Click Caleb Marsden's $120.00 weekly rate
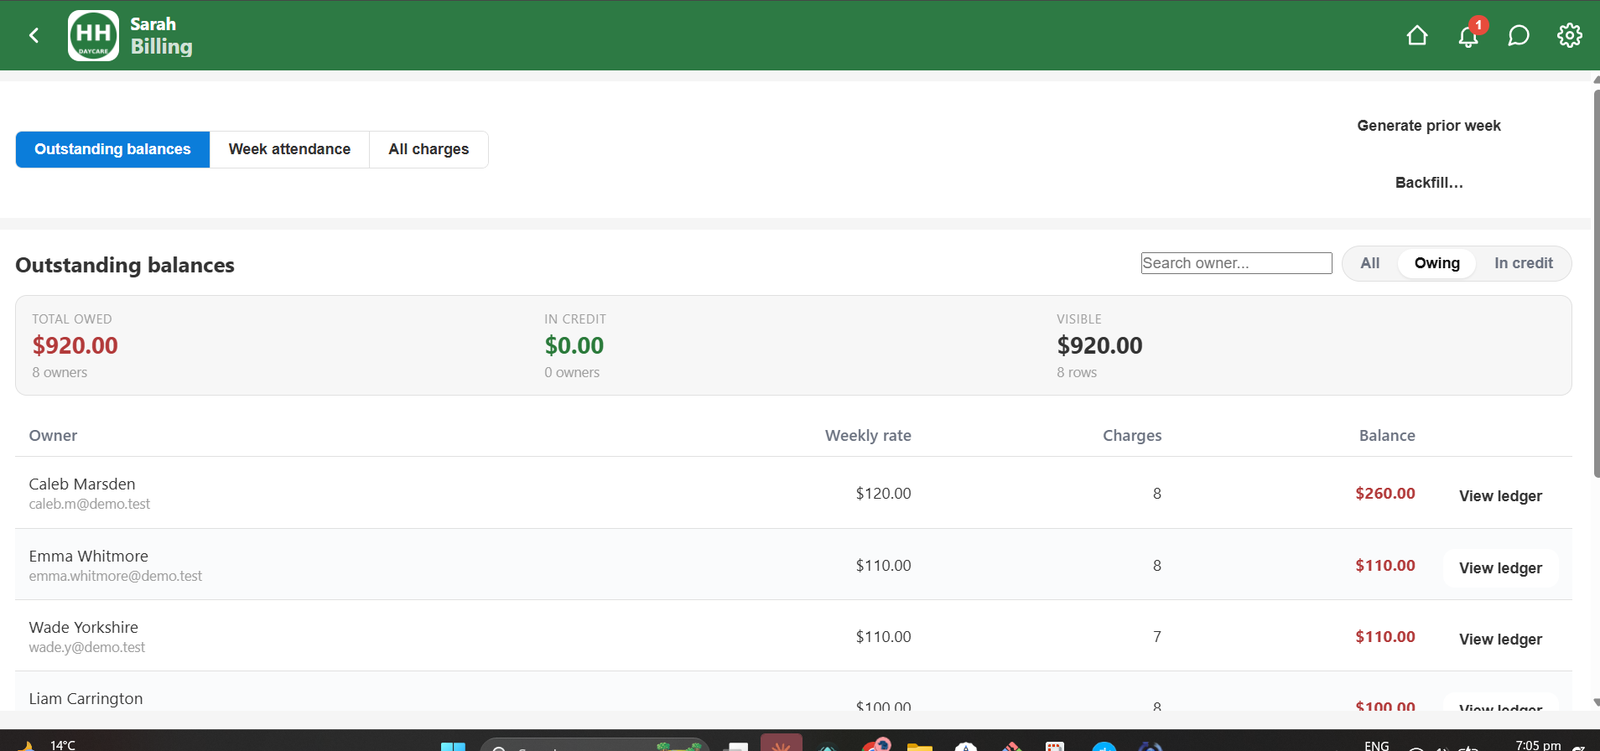1600x751 pixels. [883, 493]
